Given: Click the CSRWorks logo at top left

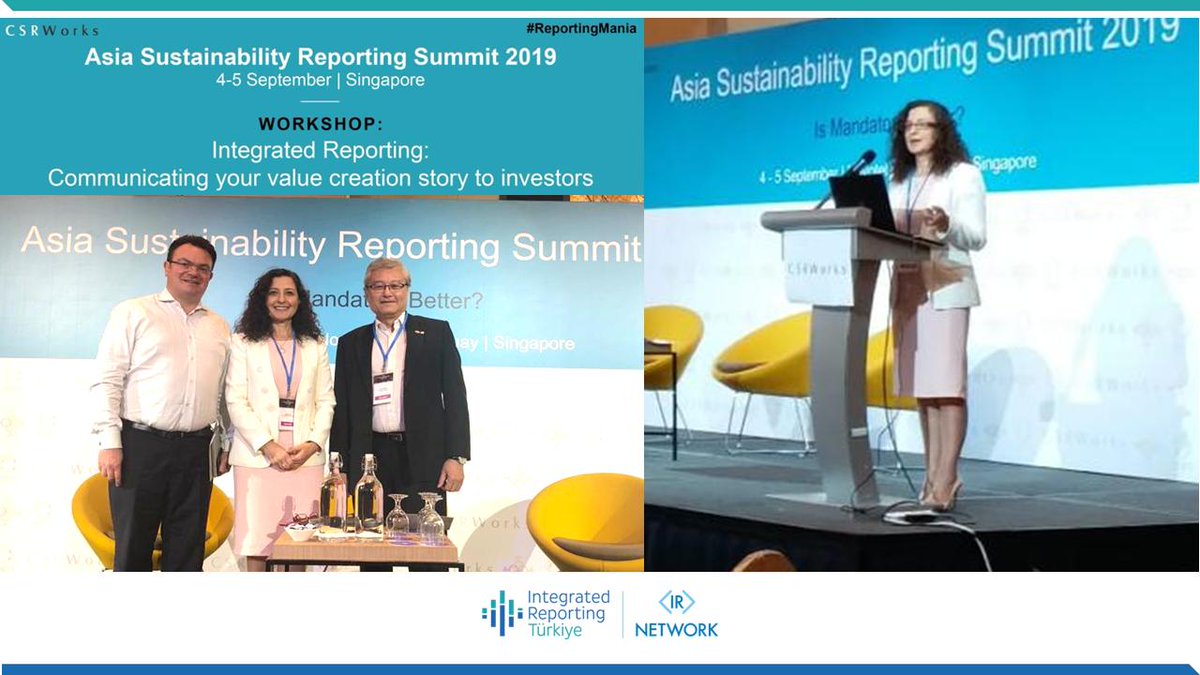Looking at the screenshot, I should 52,30.
